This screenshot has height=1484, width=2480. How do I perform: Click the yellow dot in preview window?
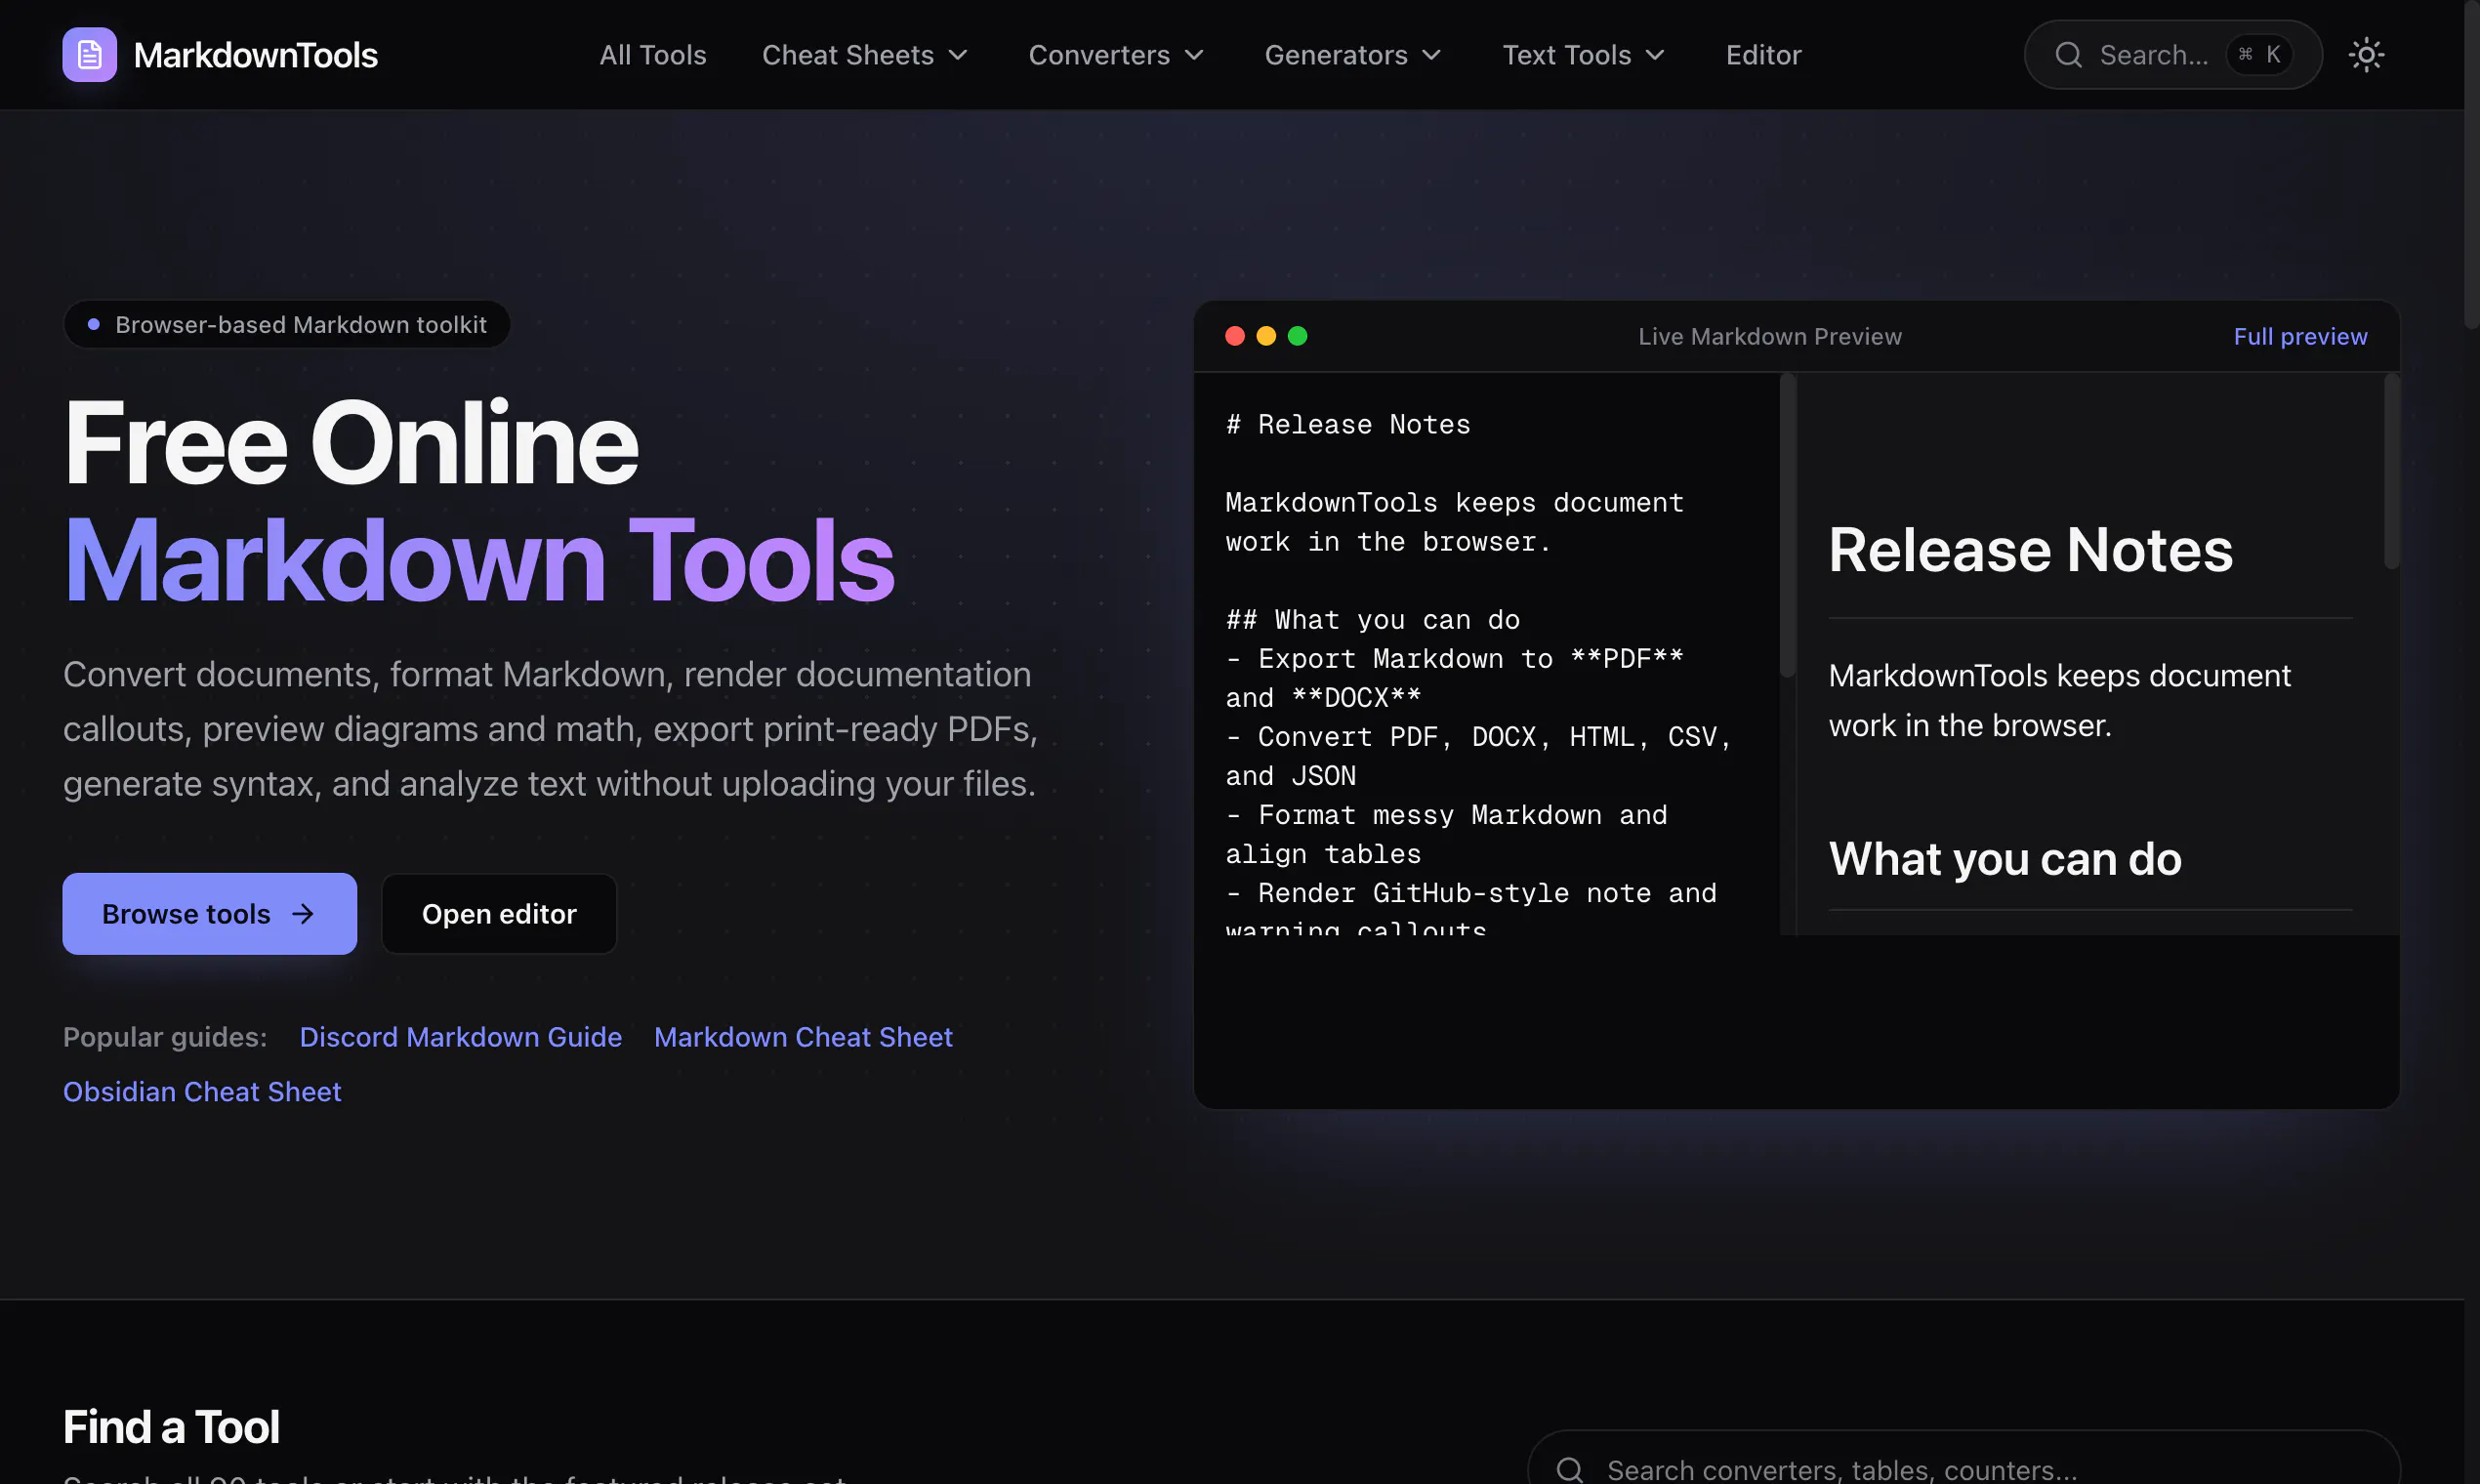[1266, 336]
